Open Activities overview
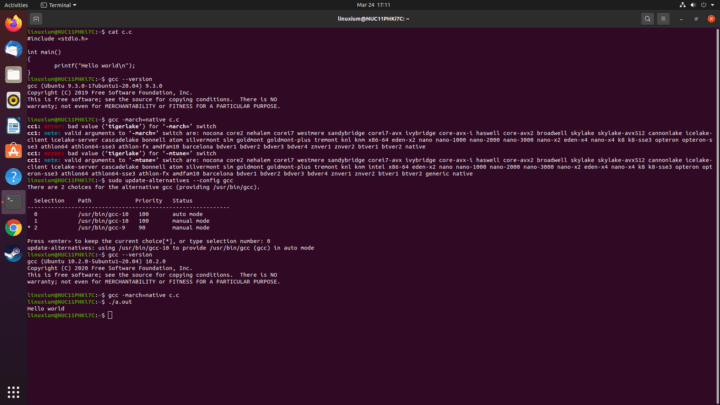The height and width of the screenshot is (405, 720). (16, 5)
